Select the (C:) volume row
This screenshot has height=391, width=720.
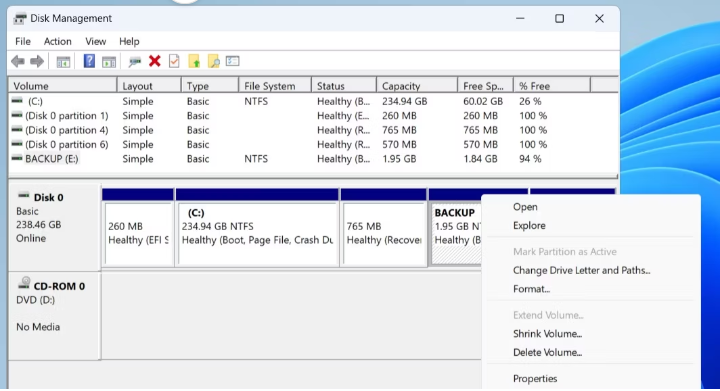coord(313,101)
